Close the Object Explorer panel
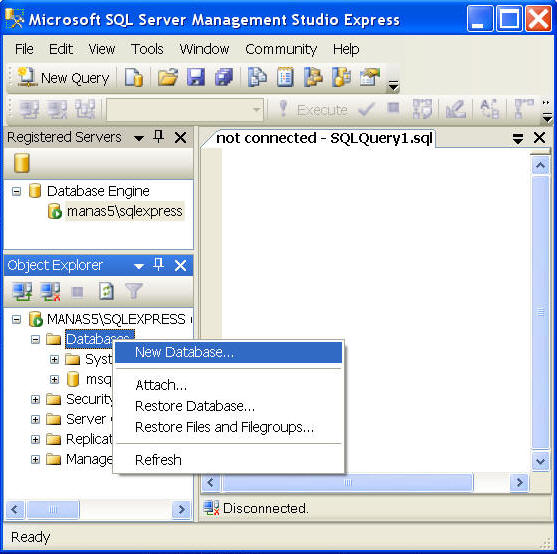 point(180,265)
